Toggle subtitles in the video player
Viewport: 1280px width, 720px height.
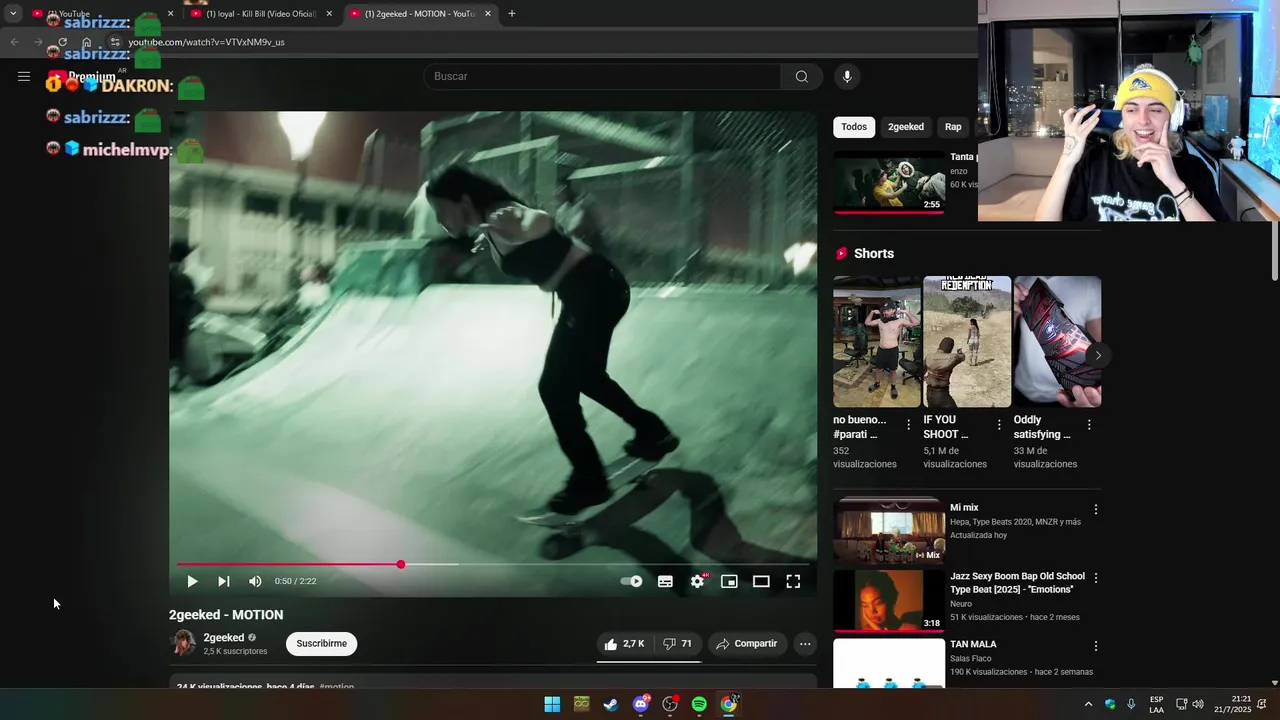click(665, 581)
